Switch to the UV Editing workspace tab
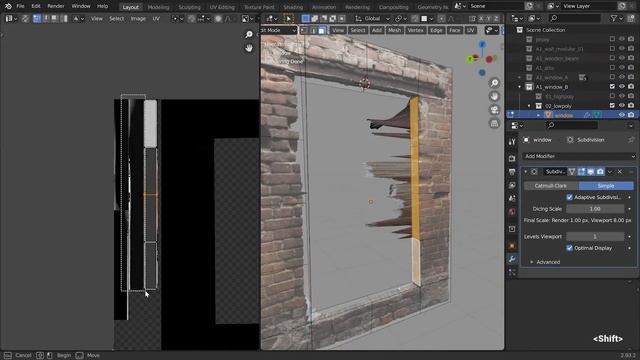This screenshot has height=360, width=640. 222,7
